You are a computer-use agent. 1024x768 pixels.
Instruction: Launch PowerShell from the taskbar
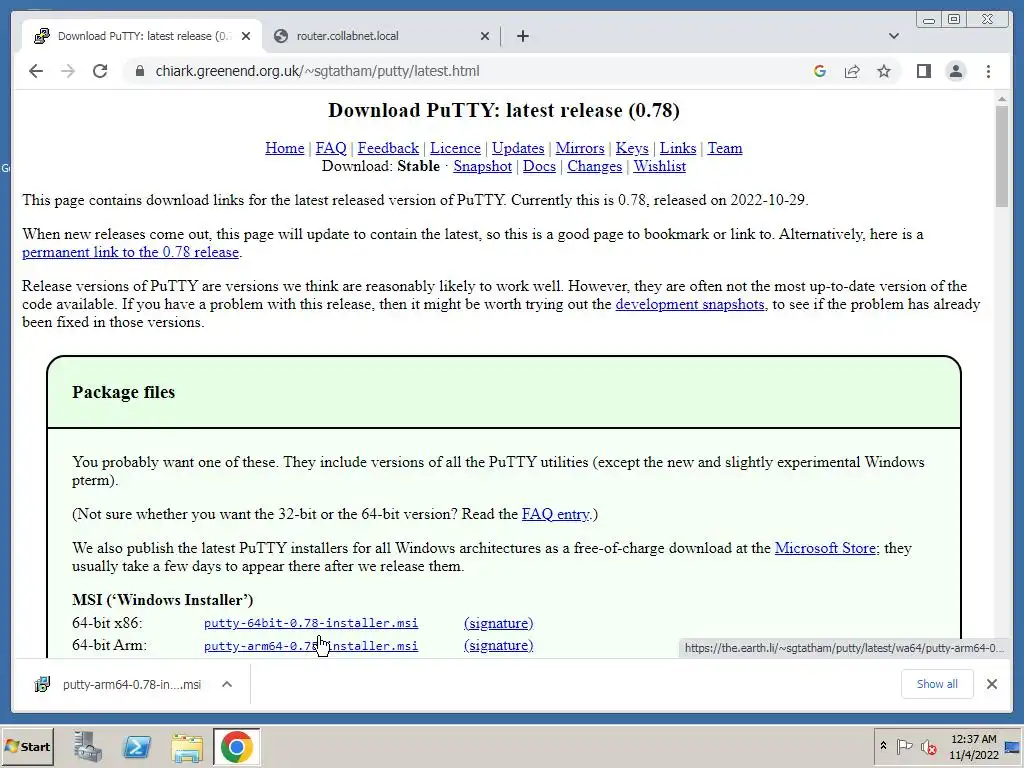point(137,746)
